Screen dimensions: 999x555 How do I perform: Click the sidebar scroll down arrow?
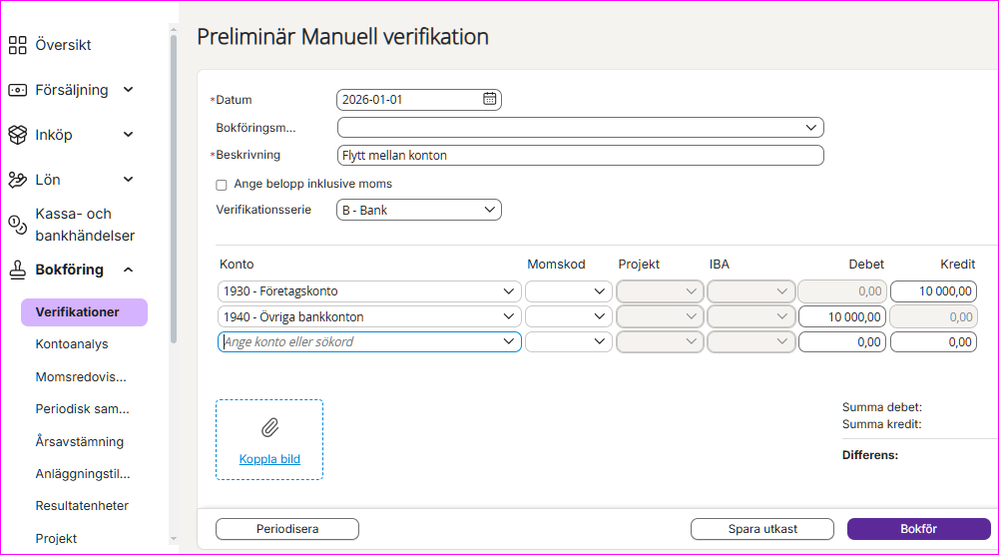(173, 539)
